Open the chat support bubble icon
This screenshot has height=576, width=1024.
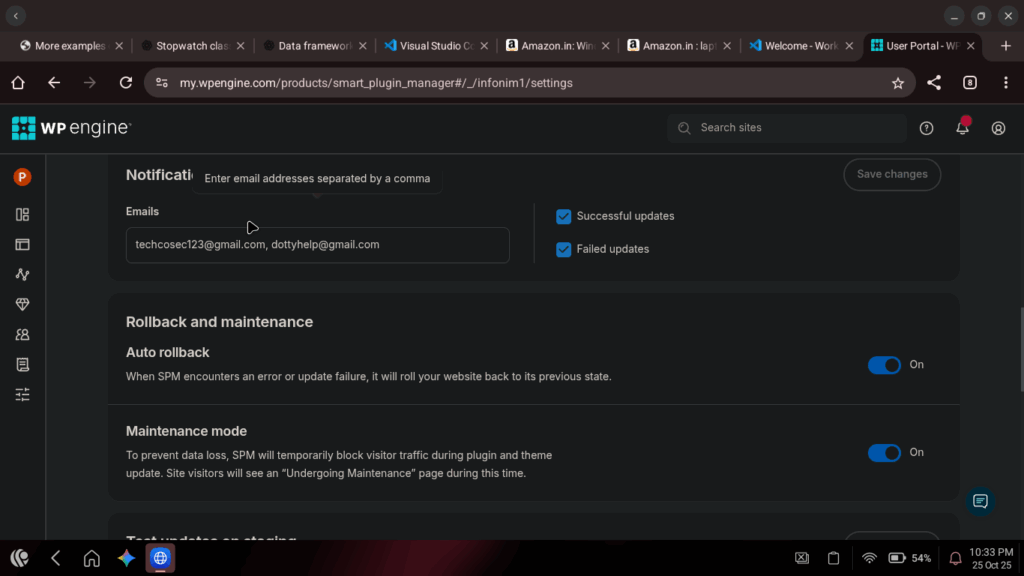point(980,501)
